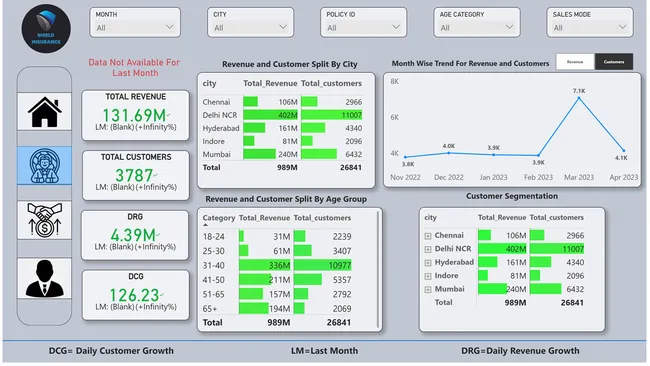Click the Shield Insurance logo
650x366 pixels.
click(46, 29)
